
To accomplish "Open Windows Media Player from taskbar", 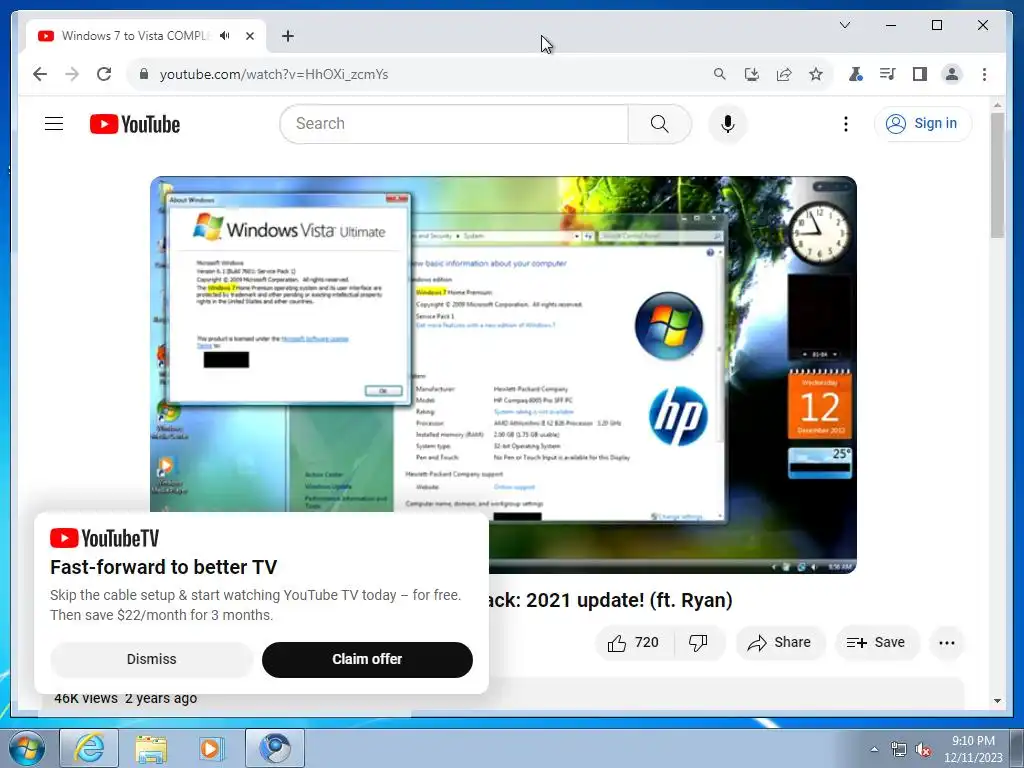I will pyautogui.click(x=212, y=748).
